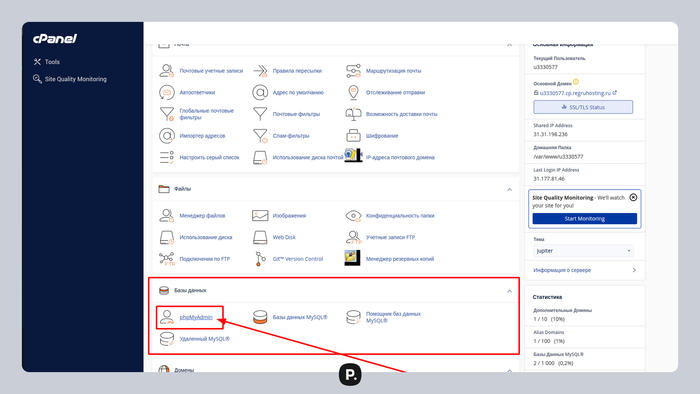Image resolution: width=700 pixels, height=394 pixels.
Task: Expand Информация о сервере
Action: click(585, 270)
